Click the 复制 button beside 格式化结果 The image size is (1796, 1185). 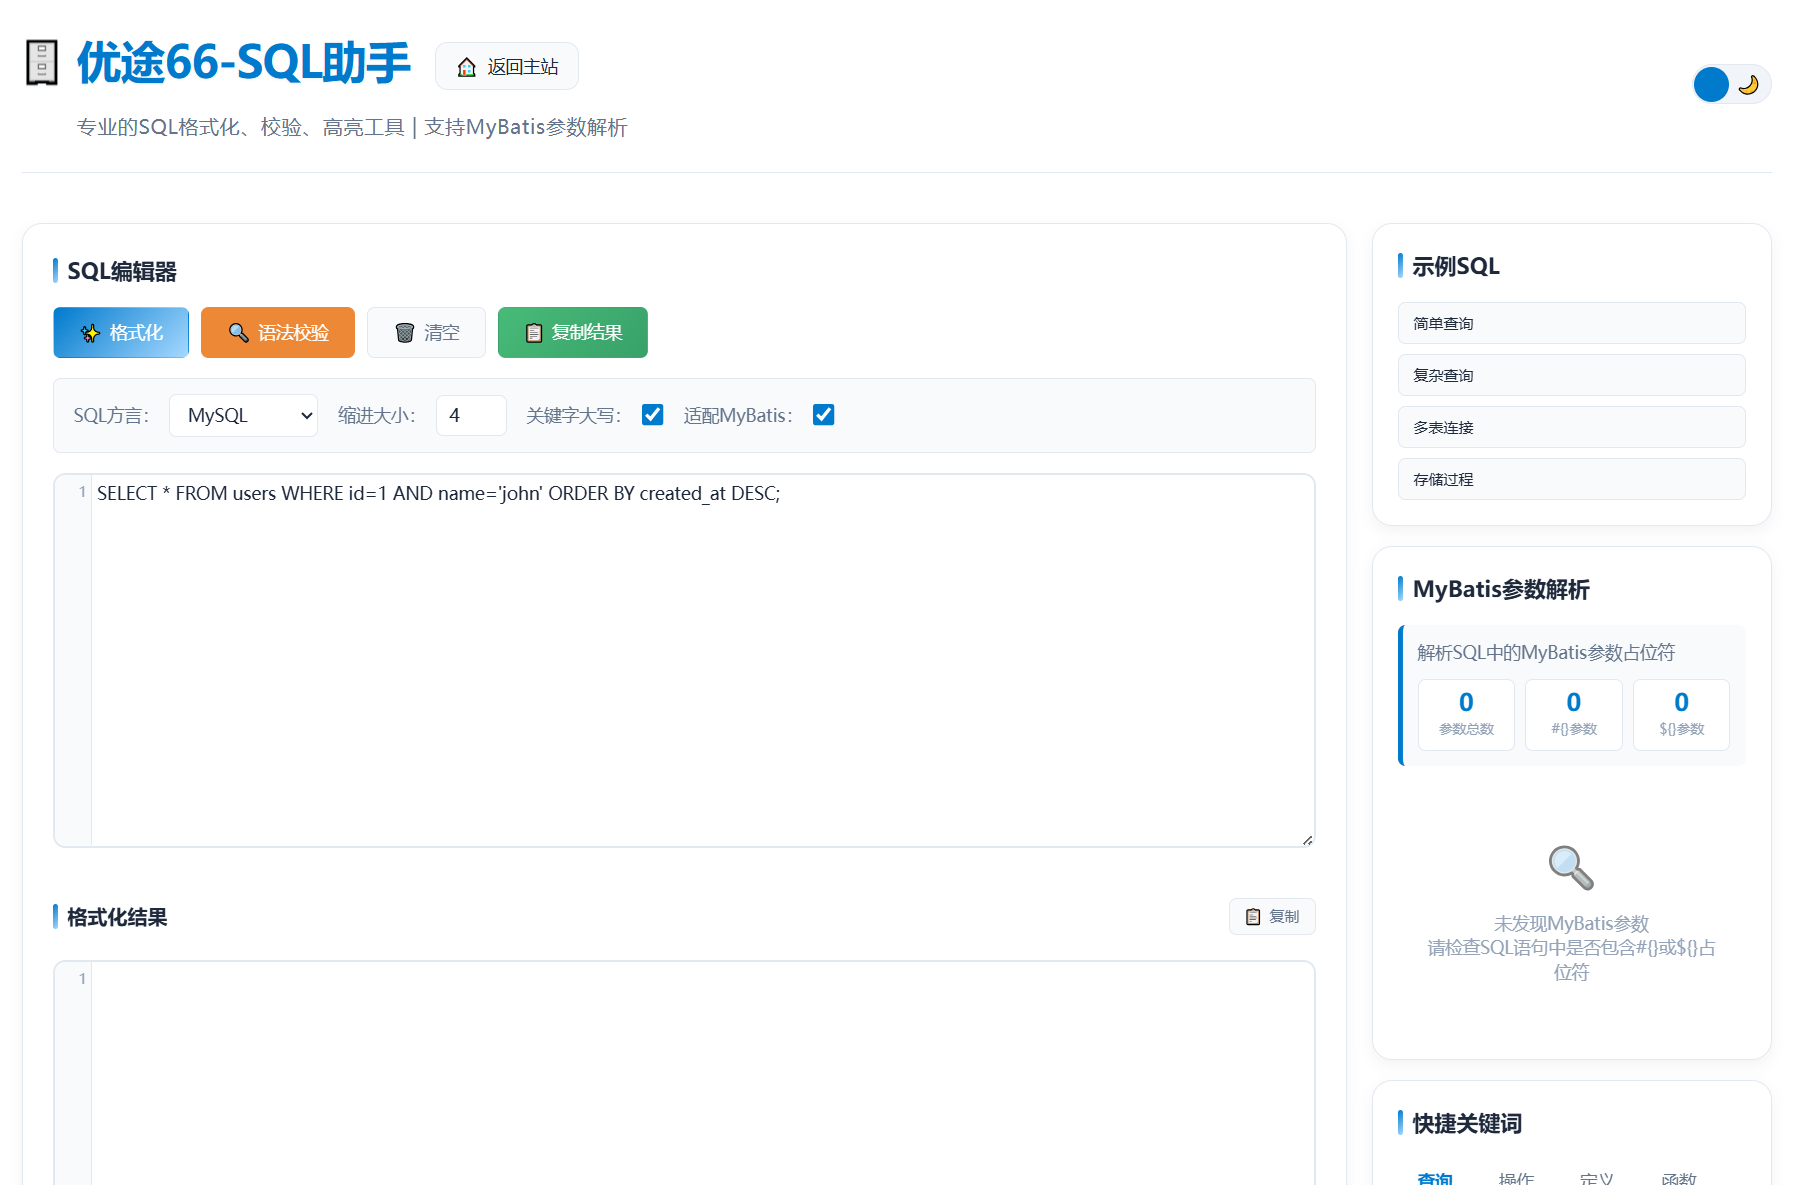point(1272,916)
